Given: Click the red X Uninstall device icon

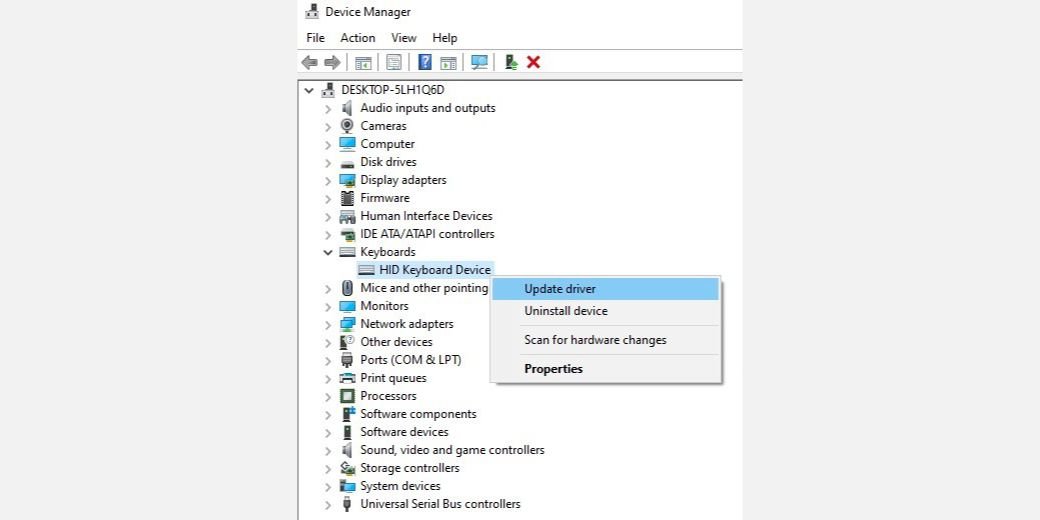Looking at the screenshot, I should (534, 62).
